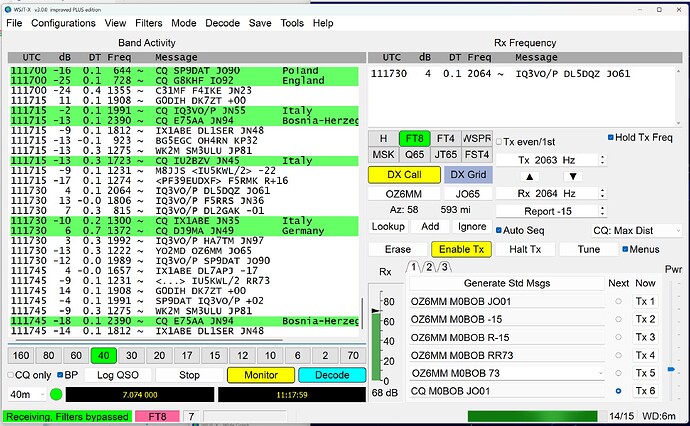
Task: Select the WSPR mode button
Action: pyautogui.click(x=477, y=139)
